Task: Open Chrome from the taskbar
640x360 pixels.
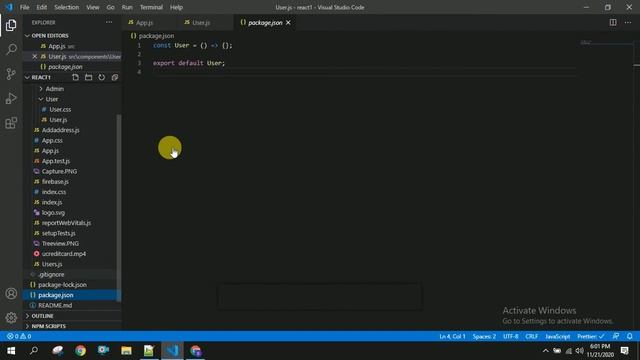Action: (x=80, y=351)
